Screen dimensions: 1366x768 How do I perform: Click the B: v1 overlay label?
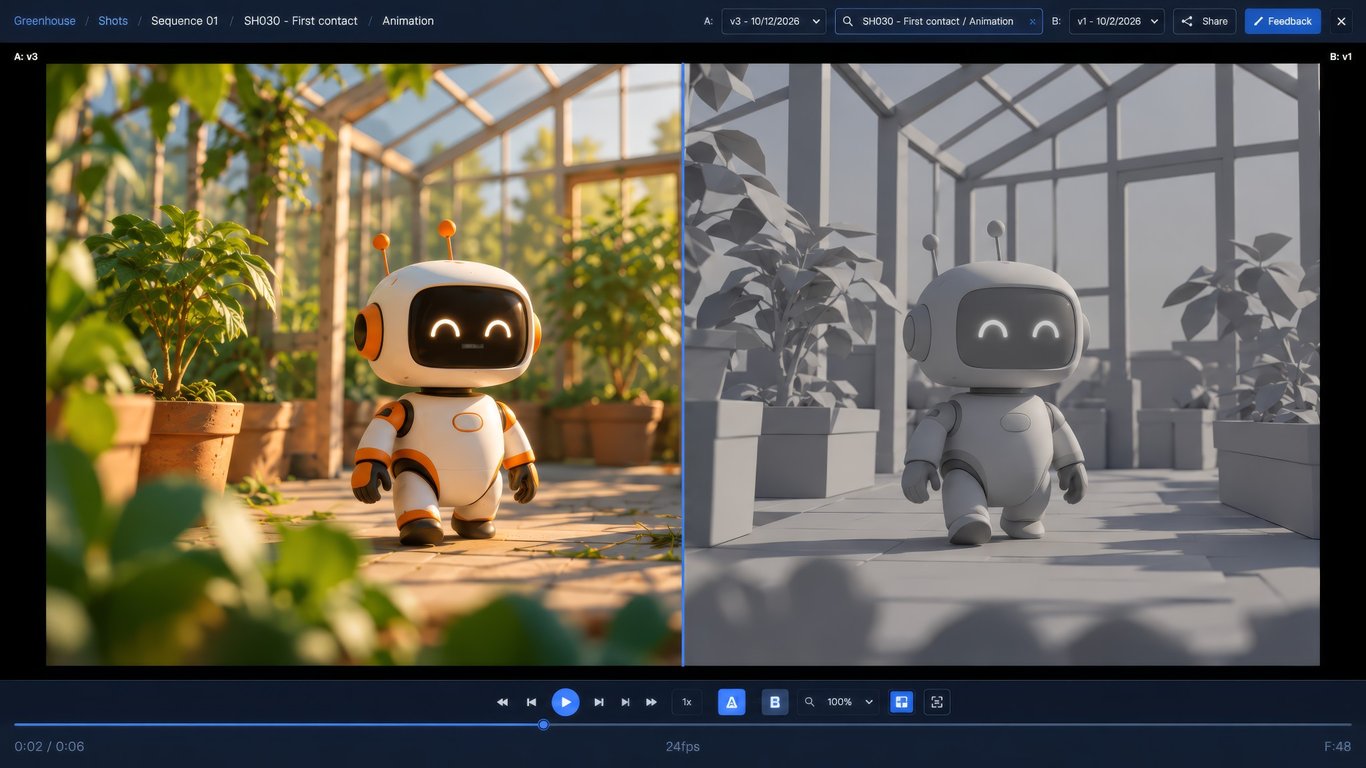click(1341, 57)
